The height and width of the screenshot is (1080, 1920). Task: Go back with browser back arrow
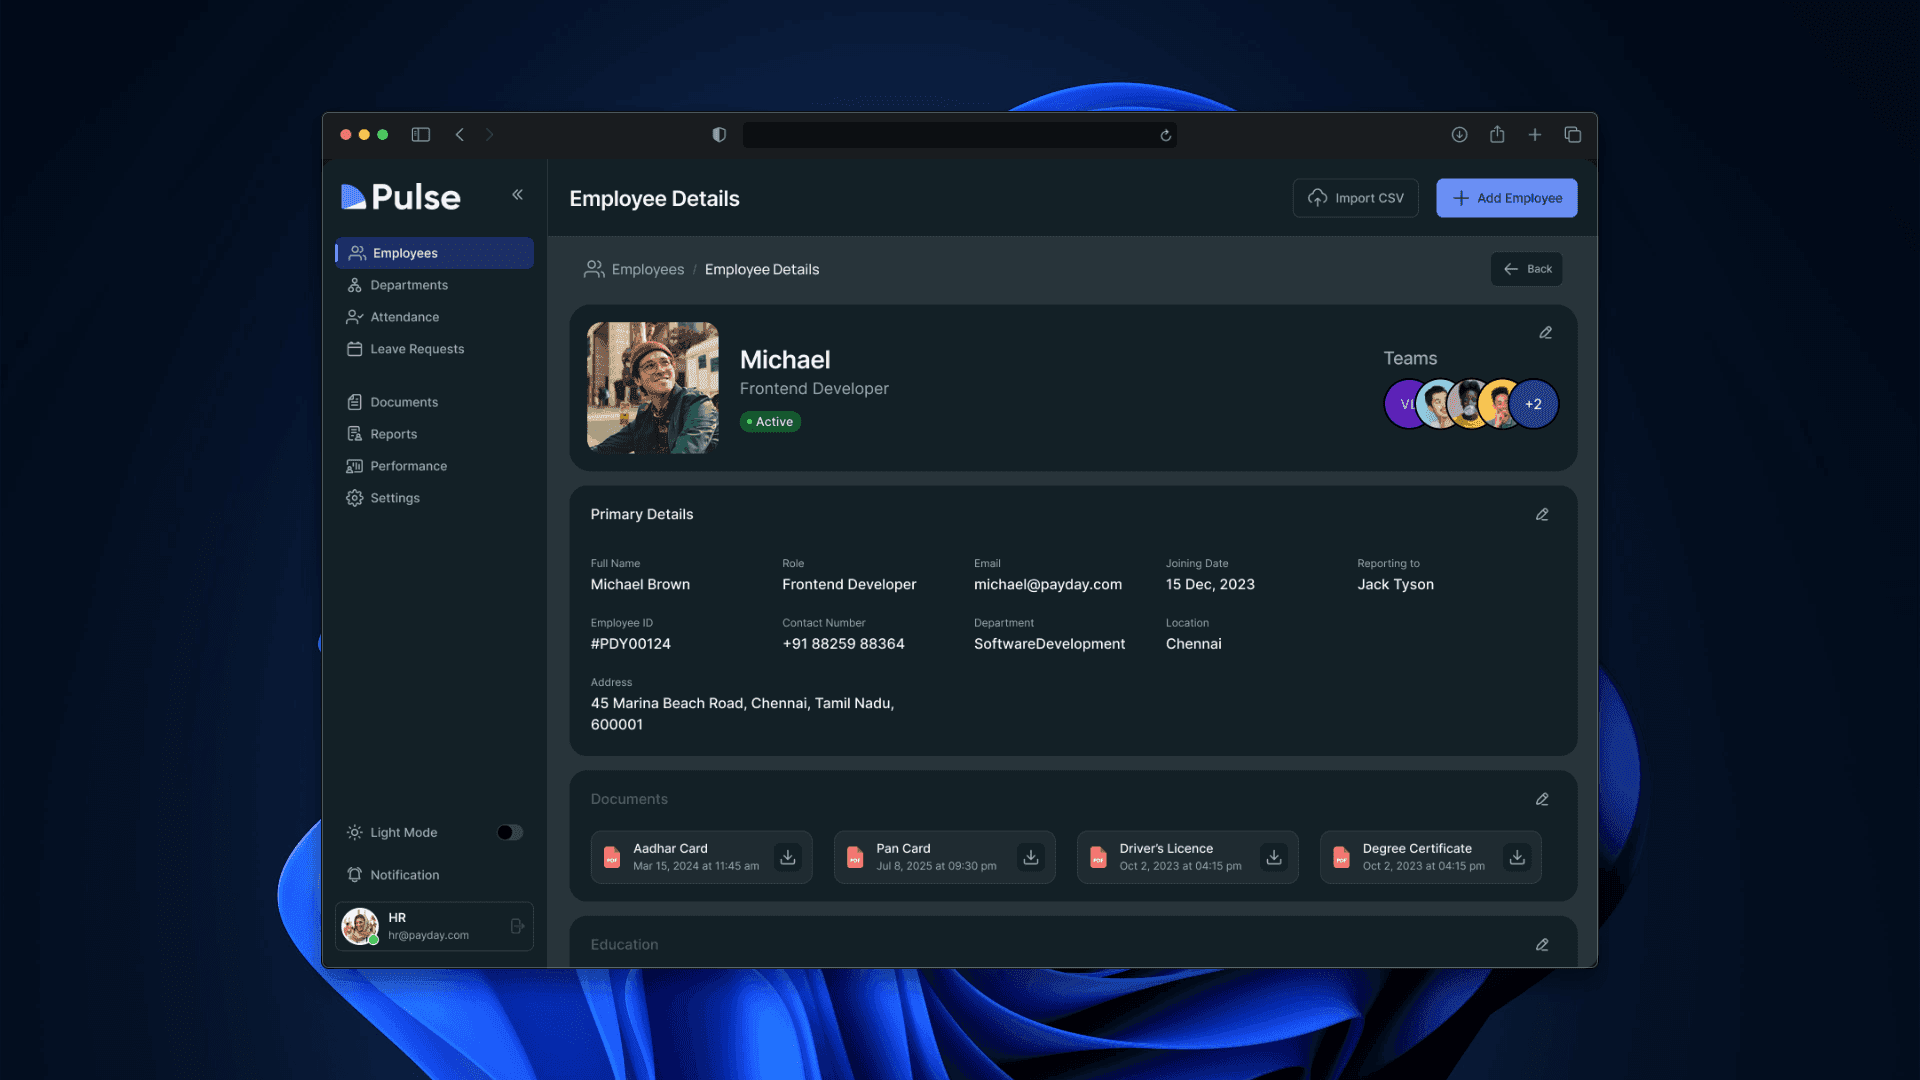[459, 135]
